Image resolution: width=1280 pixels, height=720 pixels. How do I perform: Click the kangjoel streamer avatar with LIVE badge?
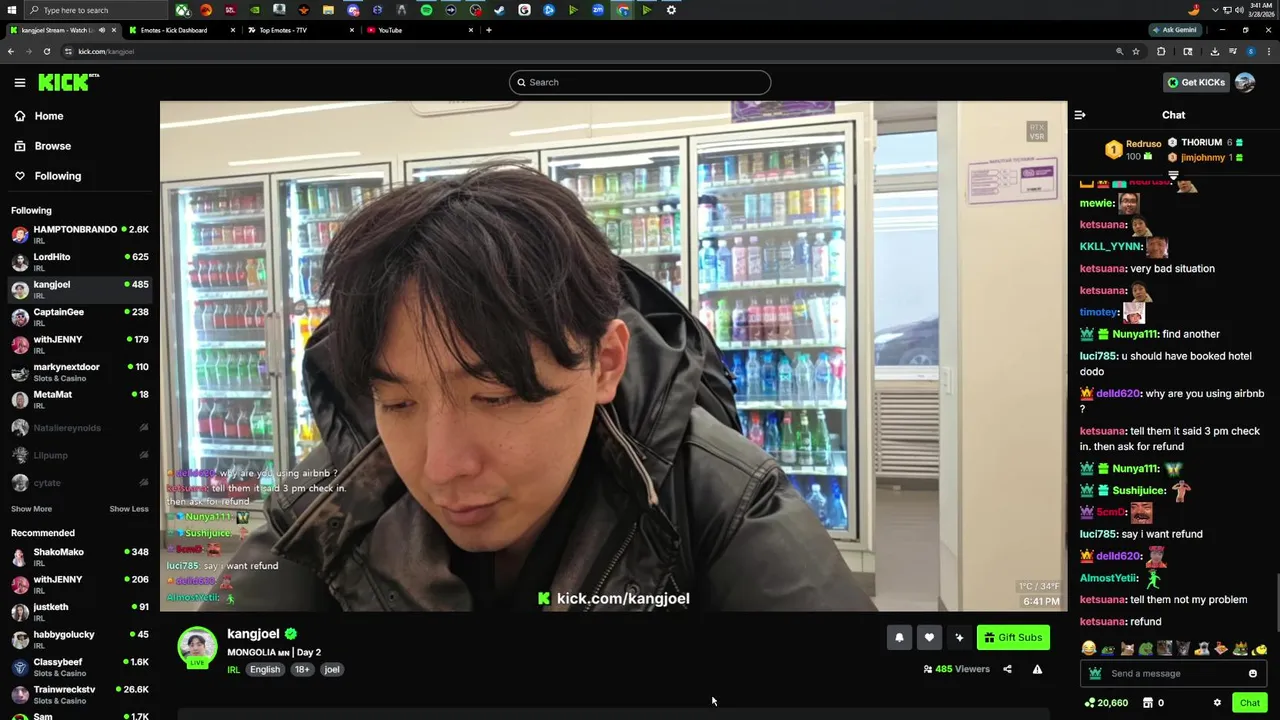pos(197,647)
